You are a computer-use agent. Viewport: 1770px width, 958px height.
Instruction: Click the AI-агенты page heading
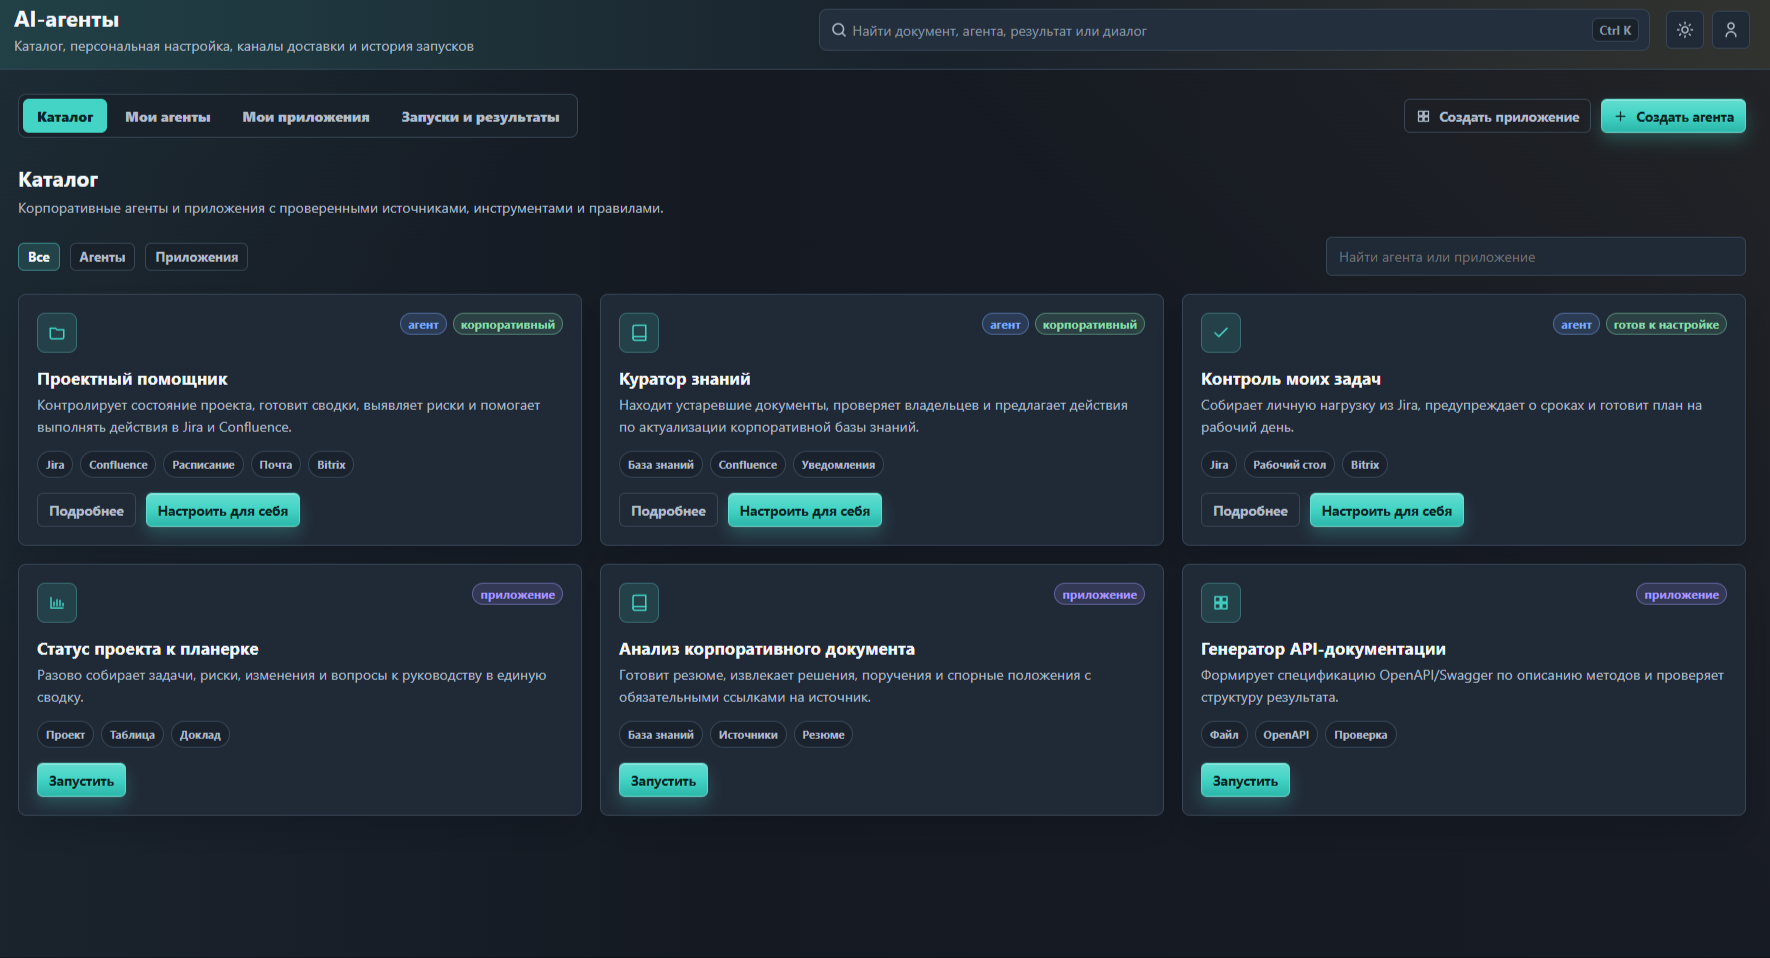coord(66,19)
